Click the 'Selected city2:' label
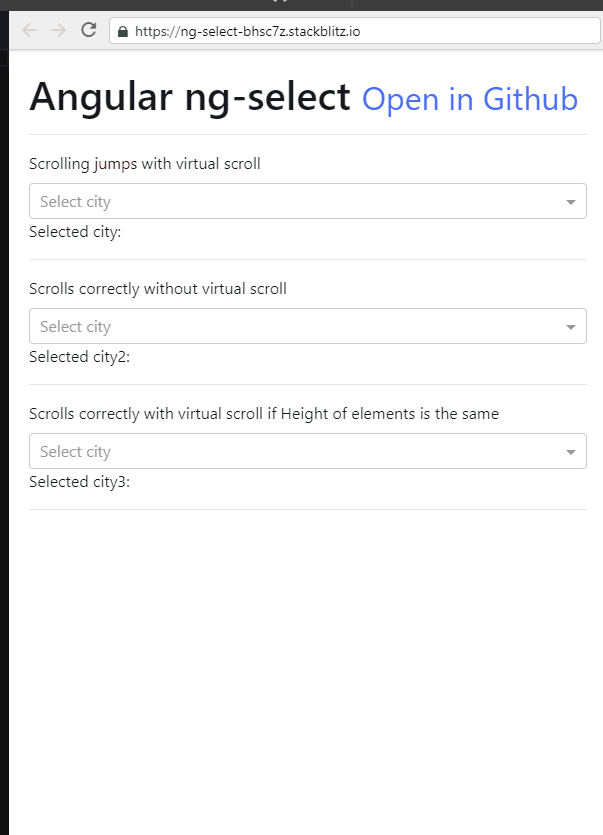This screenshot has height=835, width=603. pyautogui.click(x=79, y=356)
